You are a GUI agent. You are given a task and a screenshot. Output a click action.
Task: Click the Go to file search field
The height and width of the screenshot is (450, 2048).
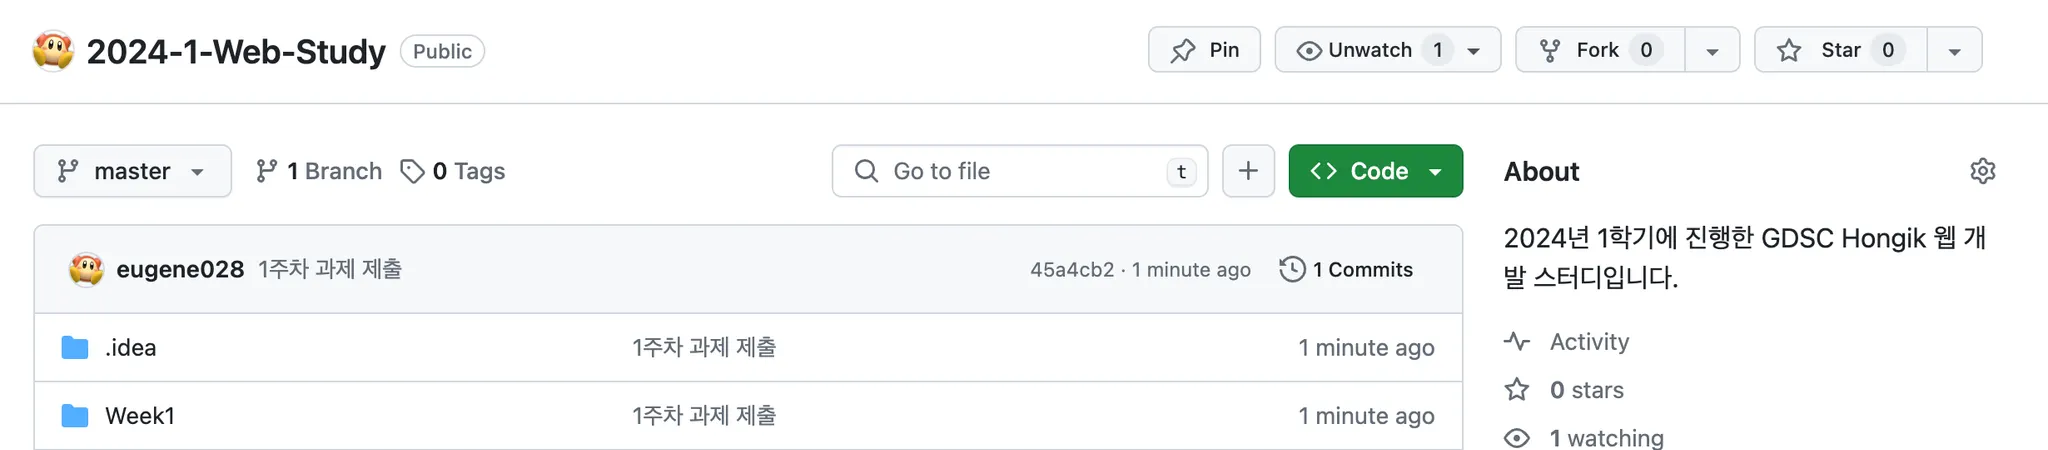[1020, 171]
